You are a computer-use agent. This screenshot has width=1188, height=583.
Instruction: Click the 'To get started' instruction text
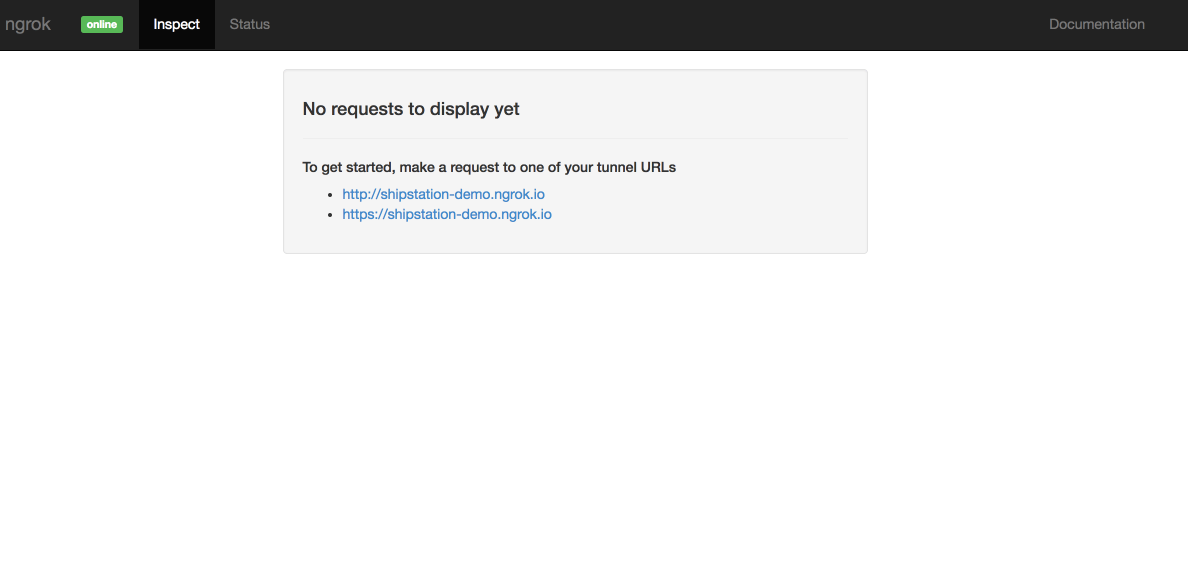tap(489, 167)
